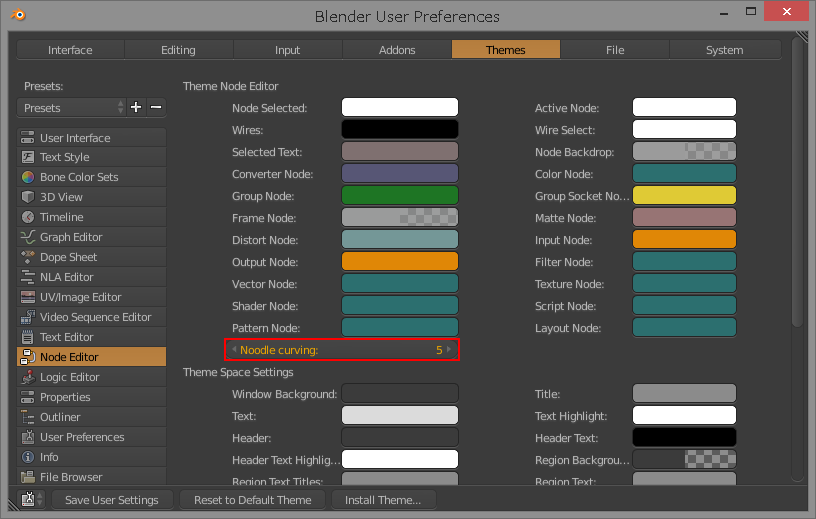Click the Info icon
This screenshot has width=816, height=519.
tap(28, 457)
